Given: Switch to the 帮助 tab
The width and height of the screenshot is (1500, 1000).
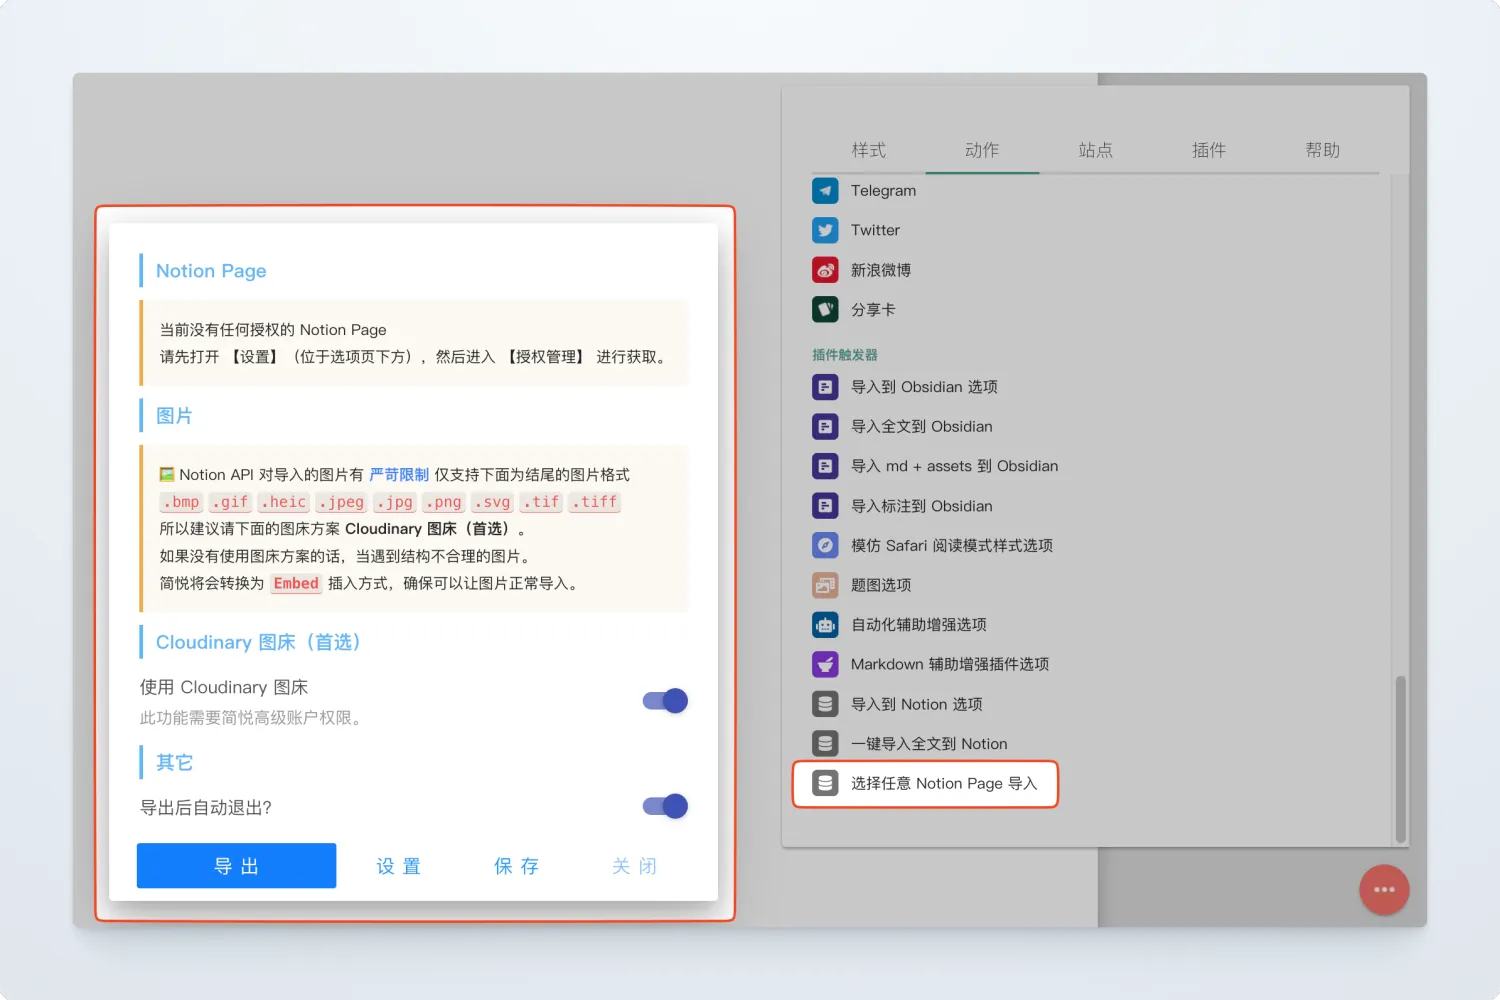Looking at the screenshot, I should click(x=1323, y=150).
